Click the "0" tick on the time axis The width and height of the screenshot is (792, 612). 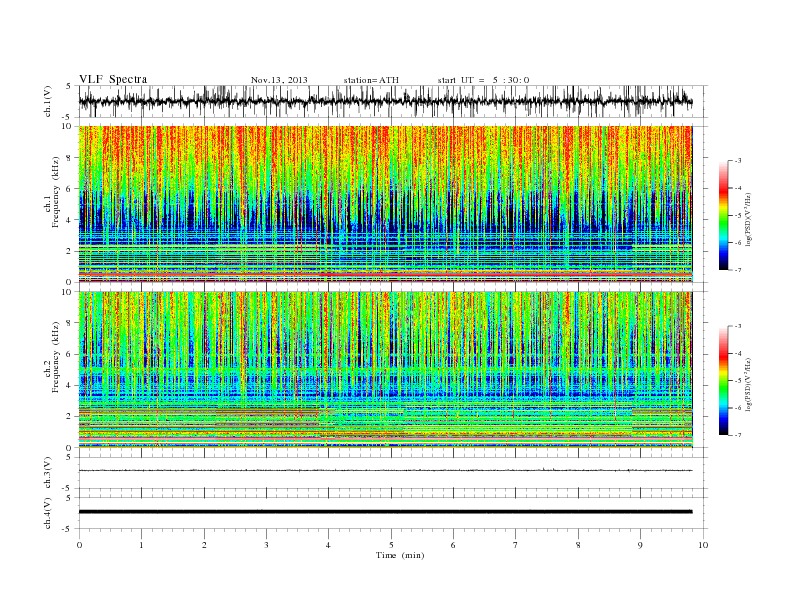pos(79,545)
